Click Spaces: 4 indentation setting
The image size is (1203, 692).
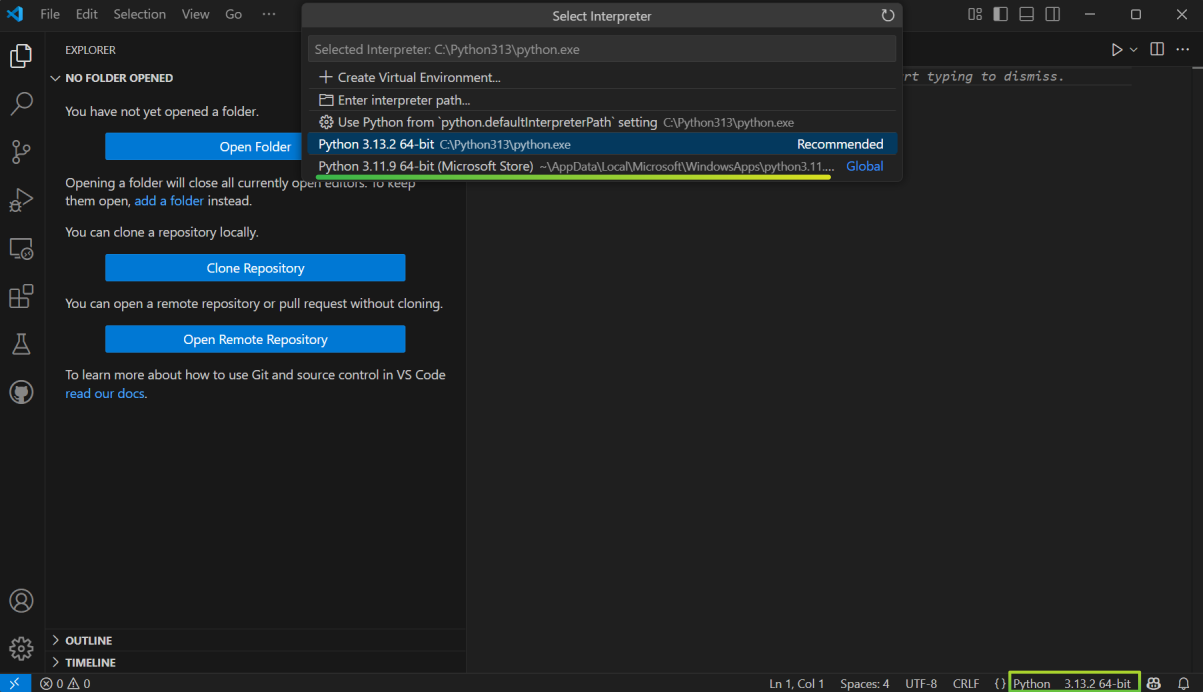pos(865,683)
